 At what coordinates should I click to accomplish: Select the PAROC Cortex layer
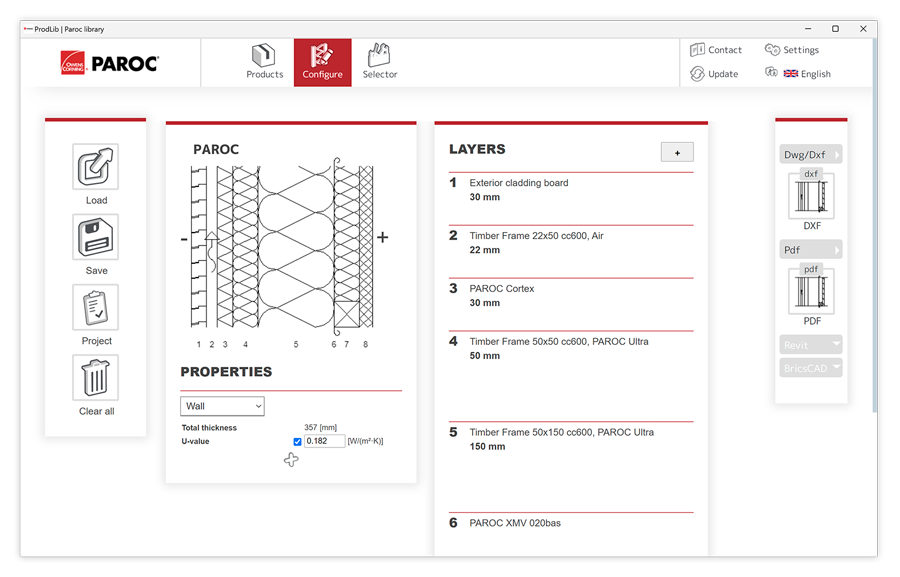coord(502,289)
